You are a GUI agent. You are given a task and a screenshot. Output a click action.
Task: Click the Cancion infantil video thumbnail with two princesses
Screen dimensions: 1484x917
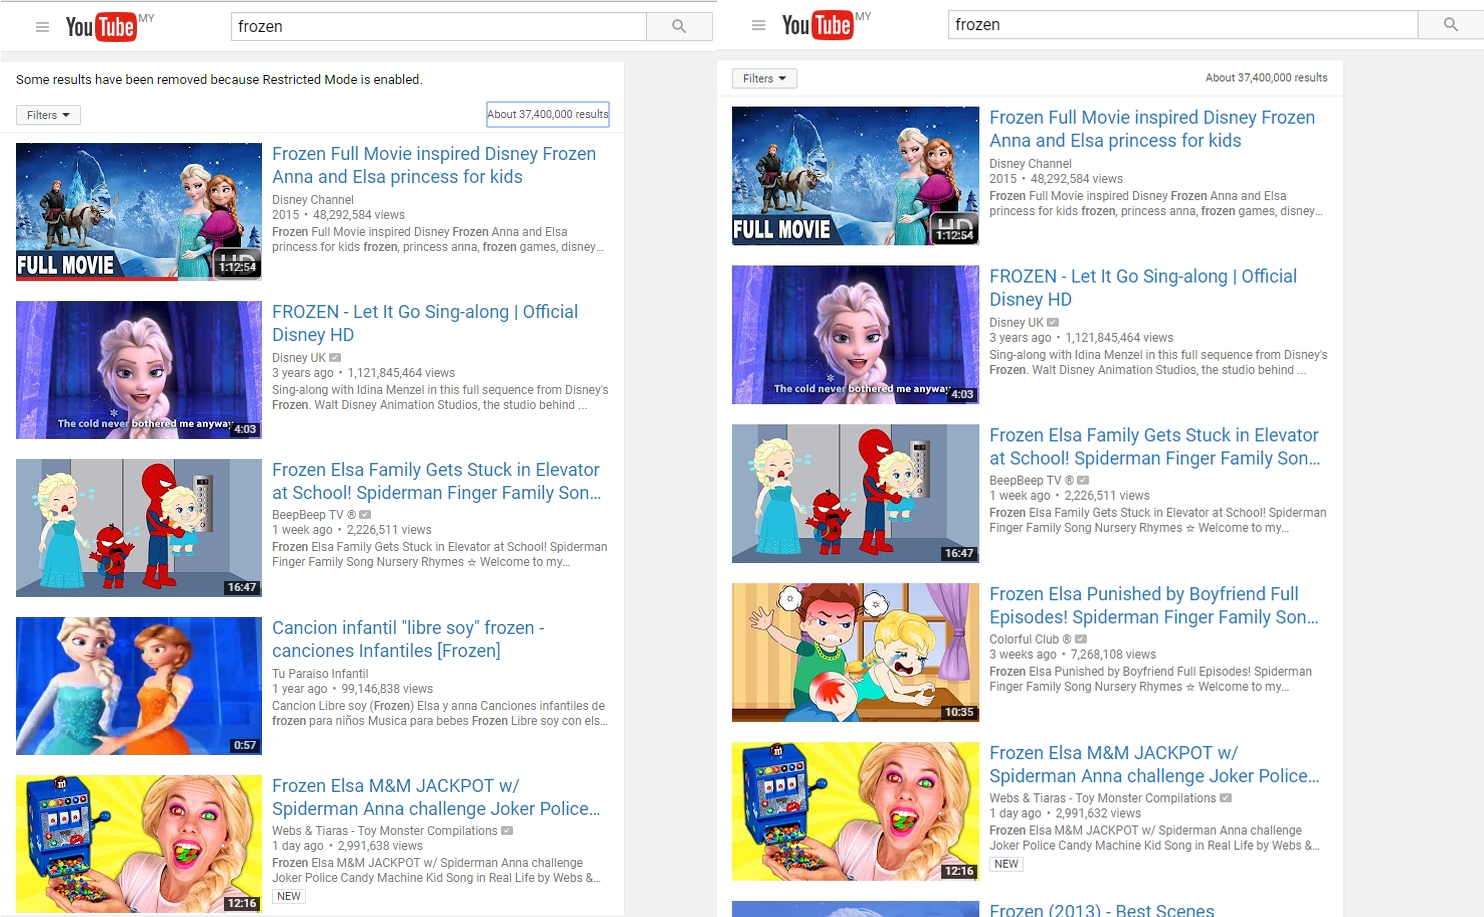(x=139, y=685)
